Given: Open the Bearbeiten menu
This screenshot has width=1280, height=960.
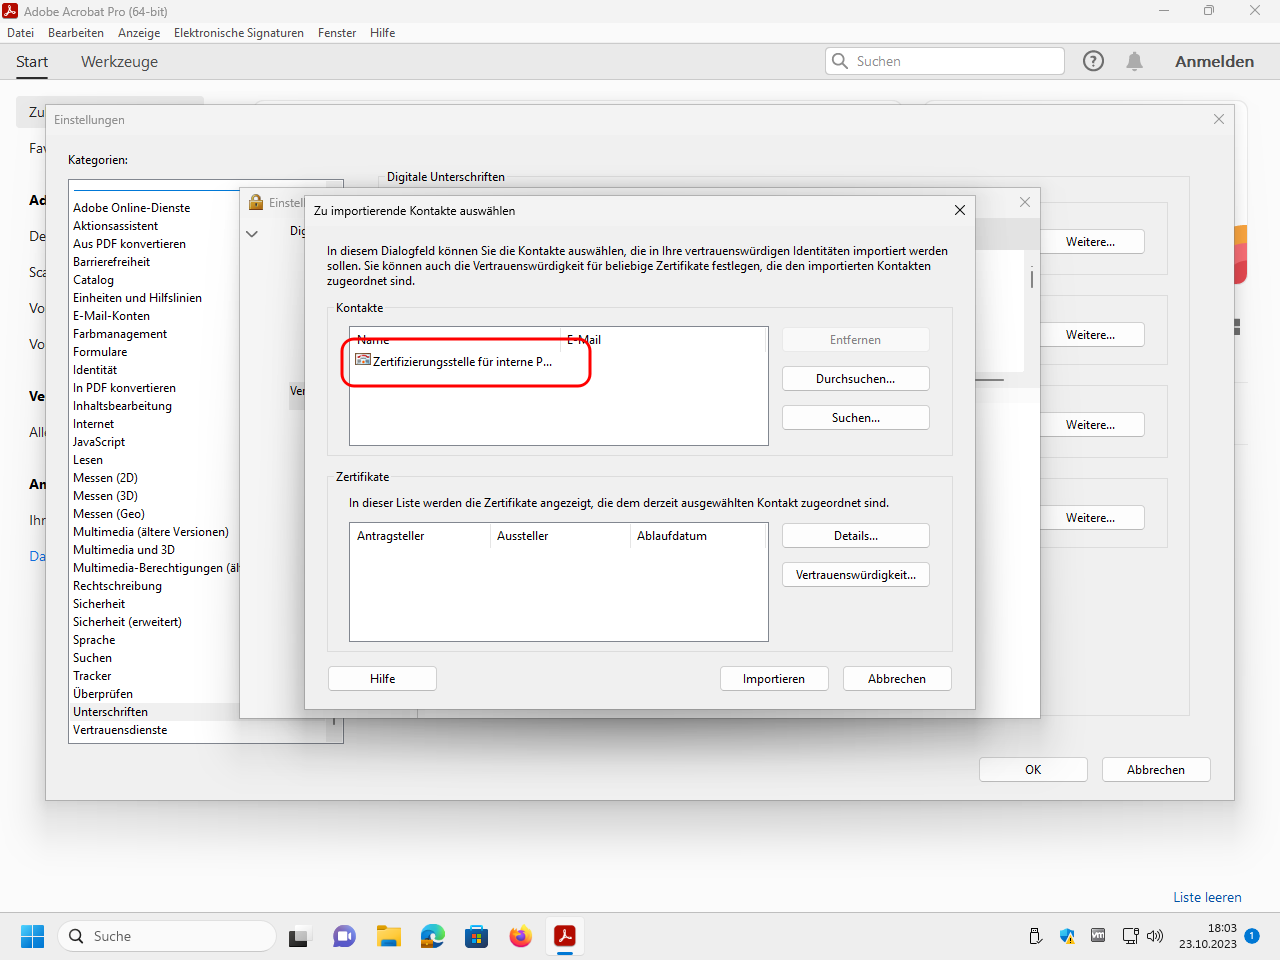Looking at the screenshot, I should [x=76, y=33].
